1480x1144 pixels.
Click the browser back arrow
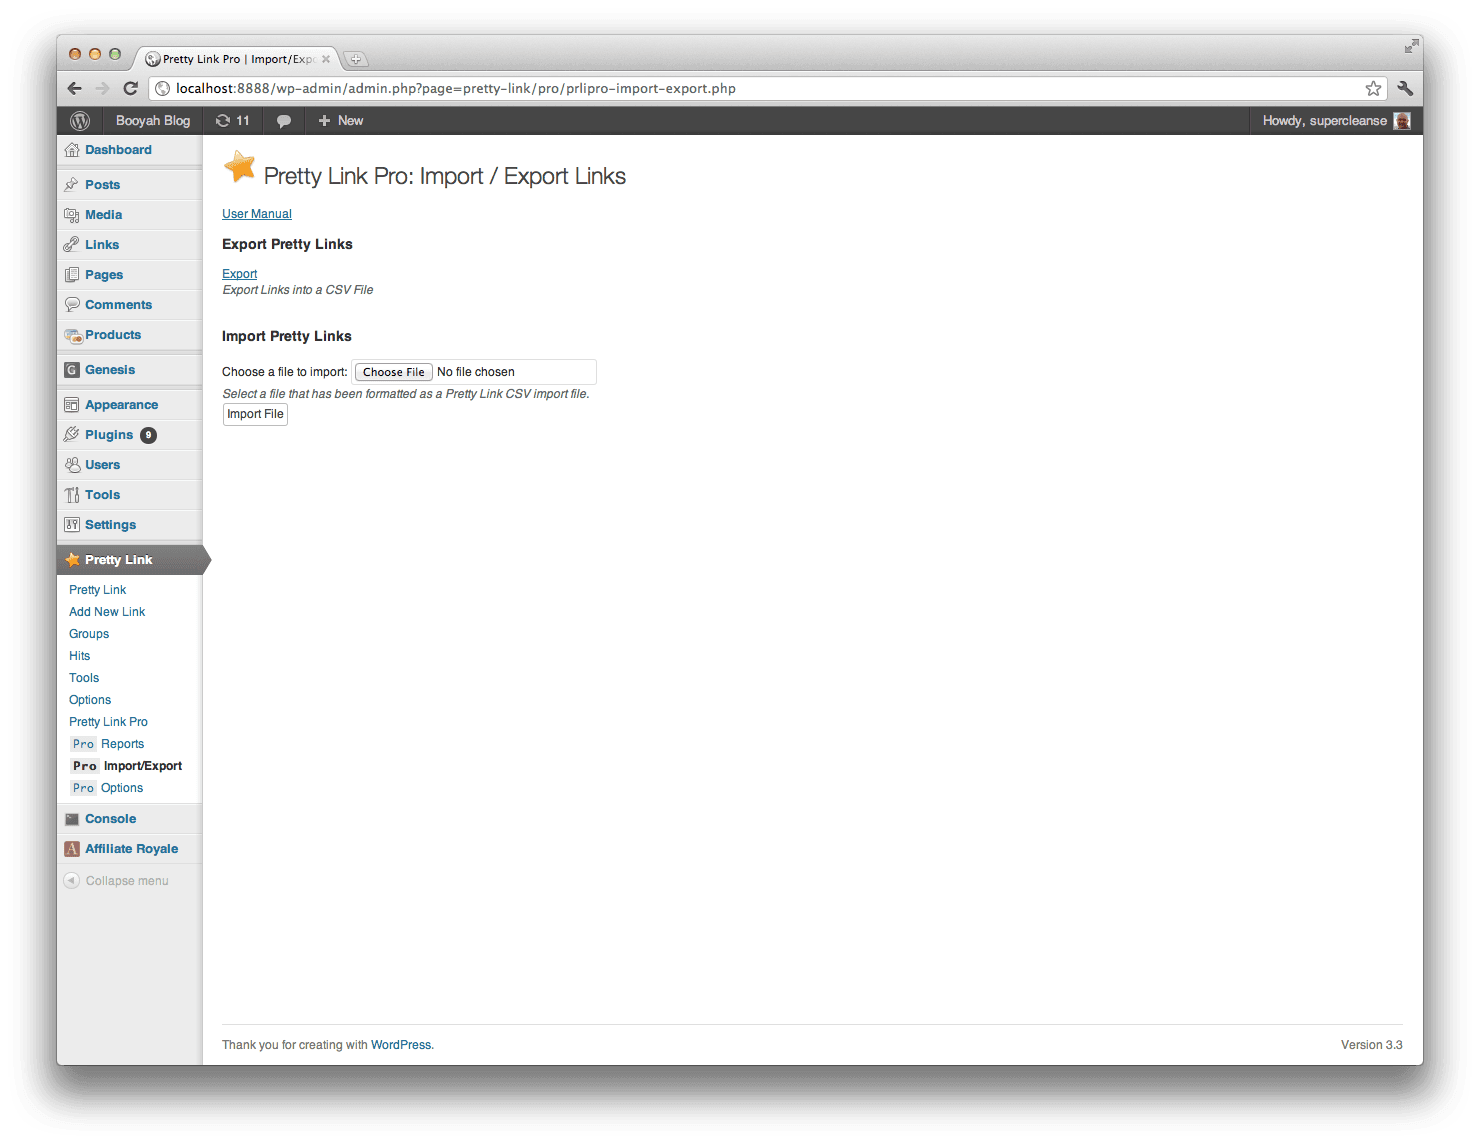point(75,88)
